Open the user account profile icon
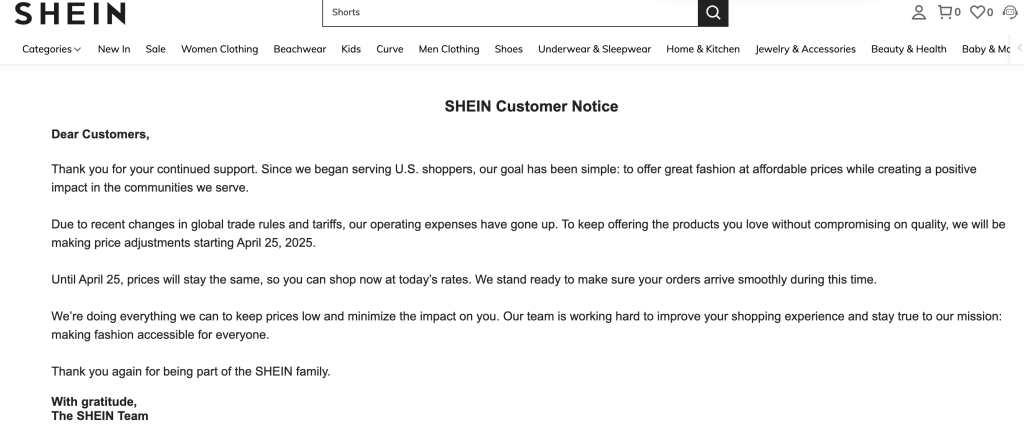This screenshot has height=430, width=1024. tap(918, 12)
